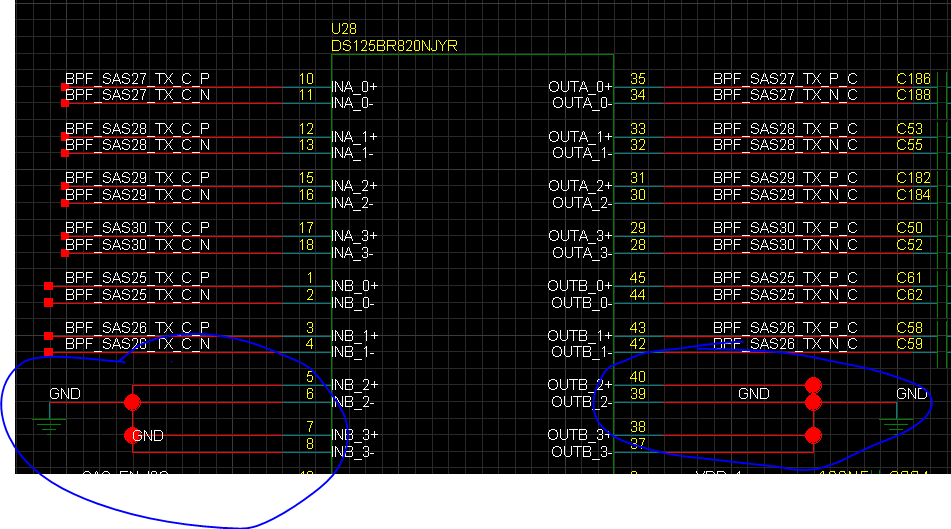Select net label BPF_SAS25_TX_C_N
This screenshot has width=951, height=529.
(137, 295)
